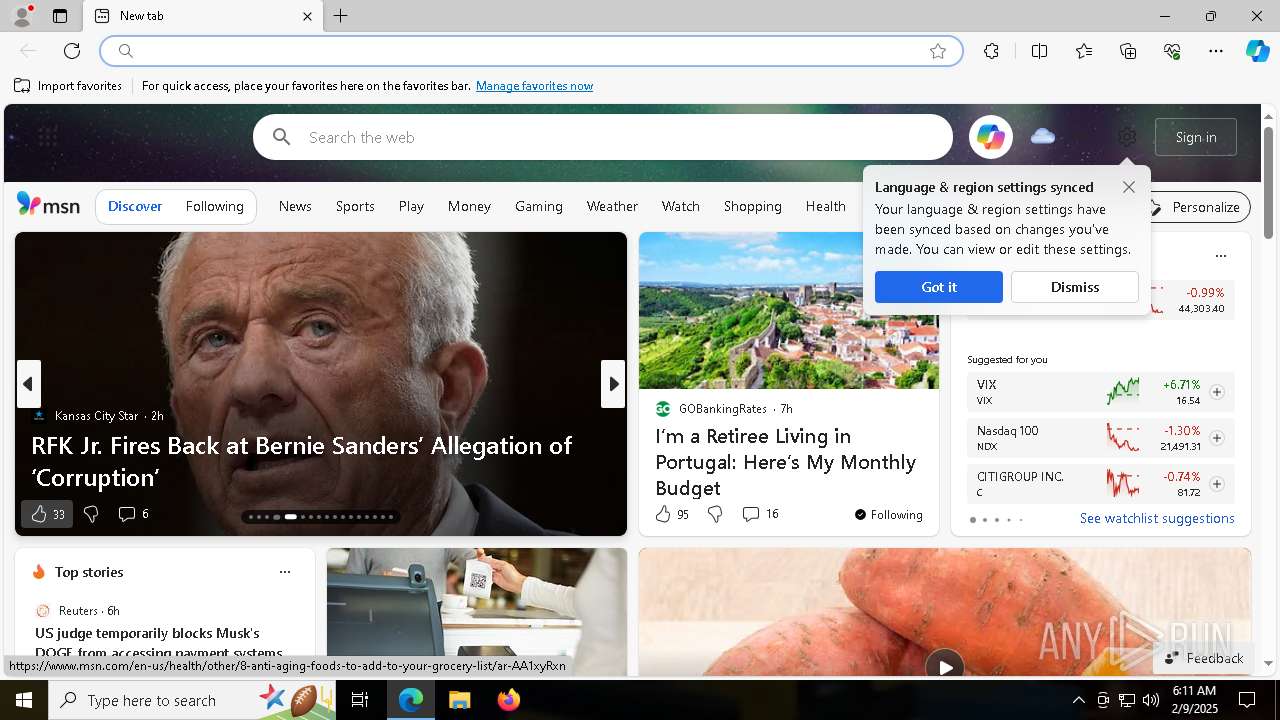The image size is (1280, 720).
Task: Open the Shopping menu item
Action: 752,206
